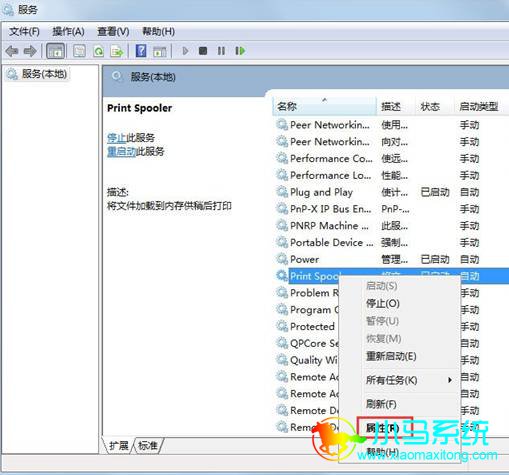The width and height of the screenshot is (509, 475).
Task: Click the Stop service square icon
Action: [x=203, y=51]
